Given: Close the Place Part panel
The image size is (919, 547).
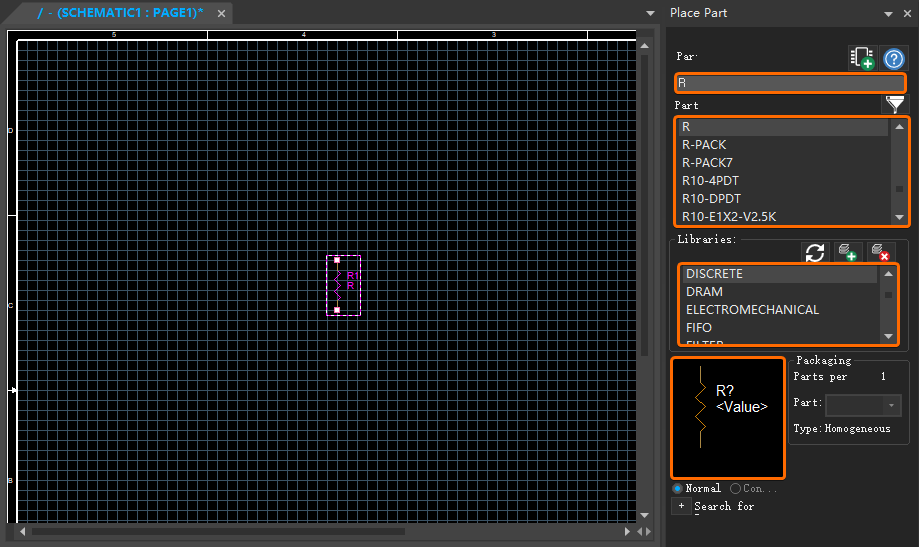Looking at the screenshot, I should point(908,13).
